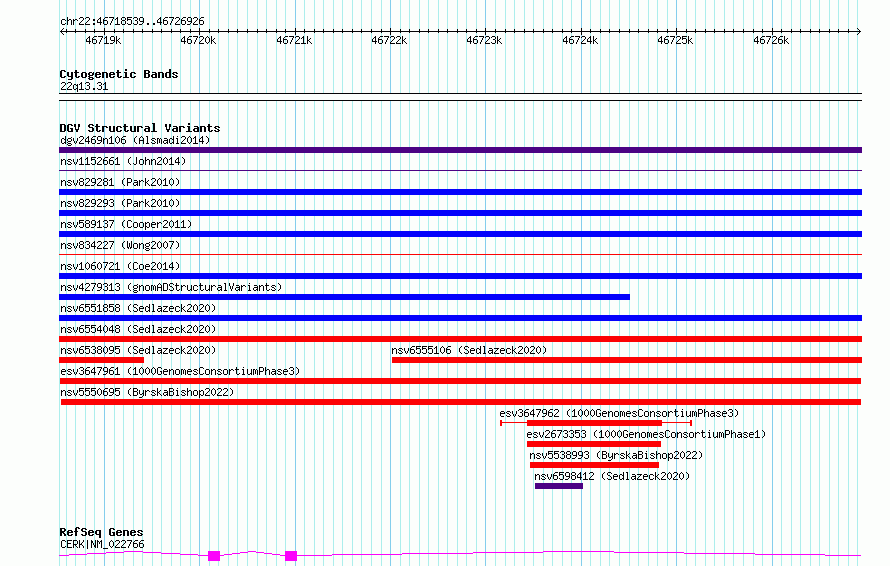Click the nsv589137 (Cooper2011) label
This screenshot has height=566, width=890.
pyautogui.click(x=126, y=224)
